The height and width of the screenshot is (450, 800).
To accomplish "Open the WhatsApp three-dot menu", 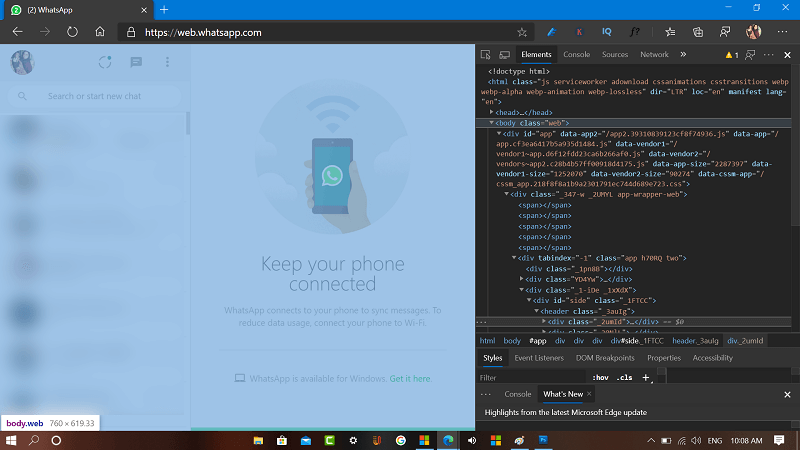I will [x=167, y=62].
